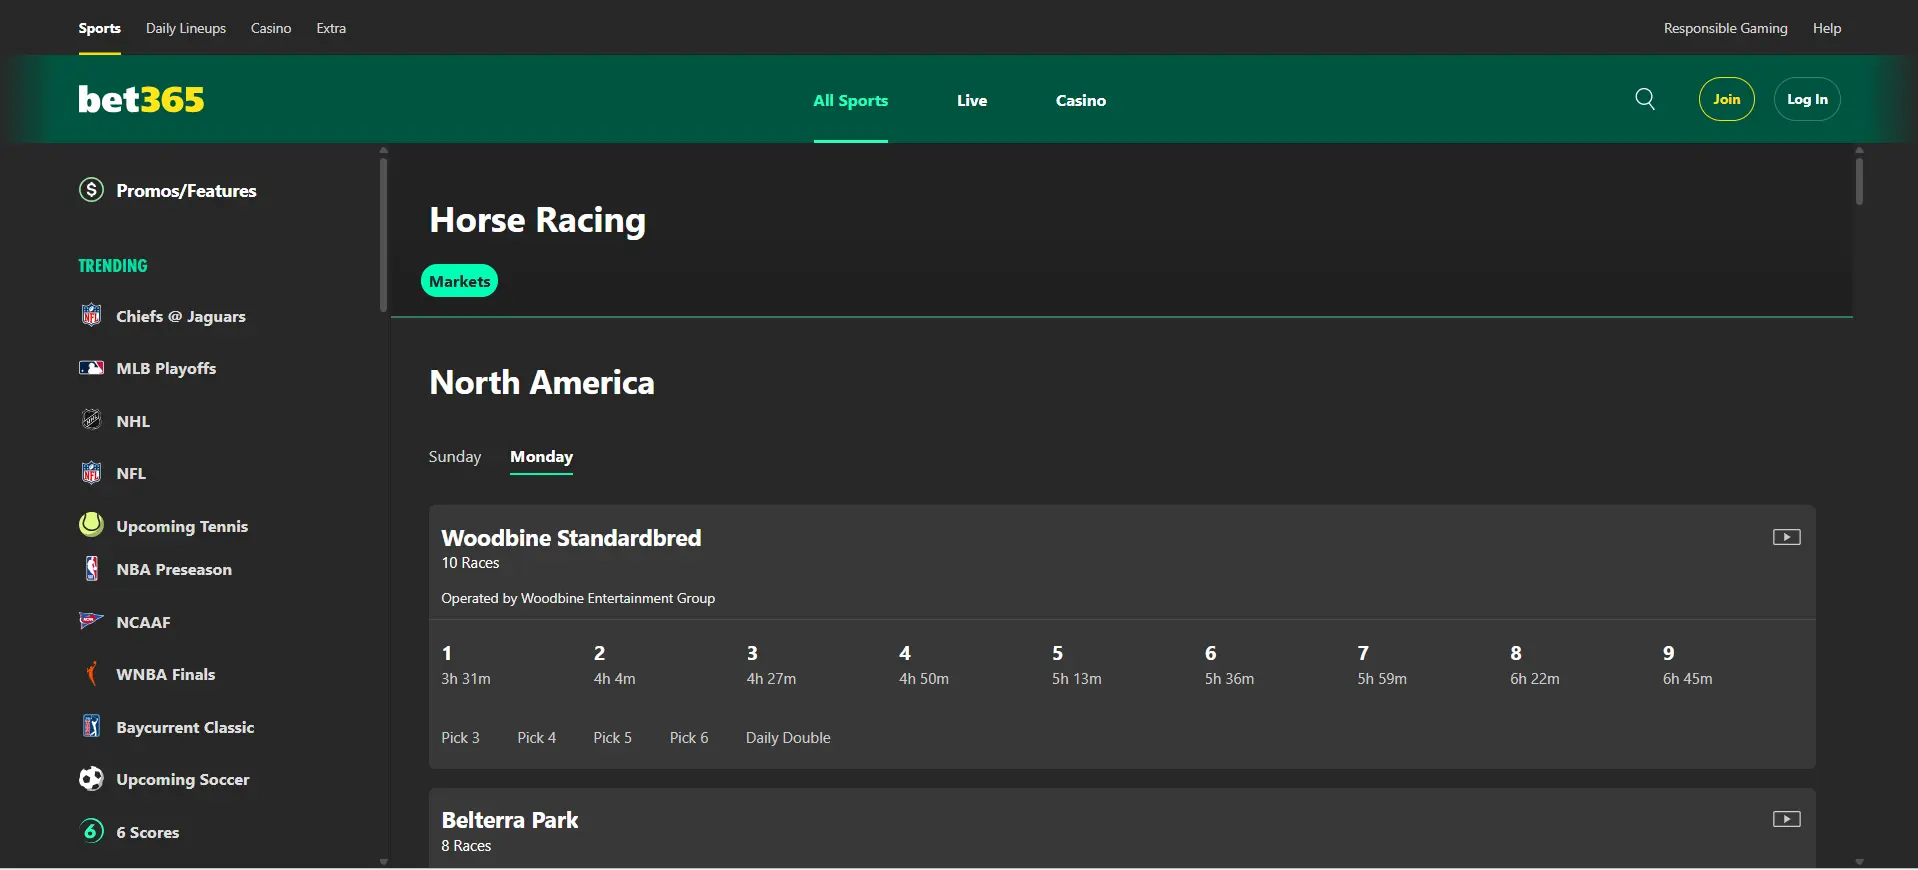Open 6 Scores icon in sidebar

[91, 831]
